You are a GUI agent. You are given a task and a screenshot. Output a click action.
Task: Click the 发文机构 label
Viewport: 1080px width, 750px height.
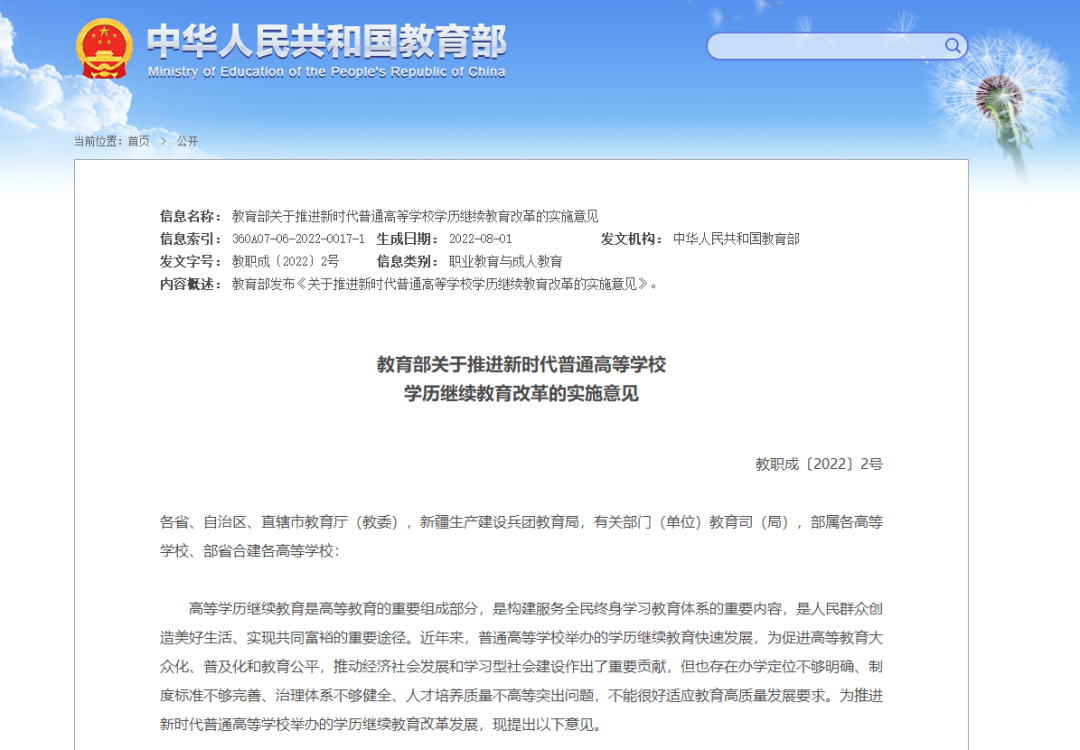[631, 239]
